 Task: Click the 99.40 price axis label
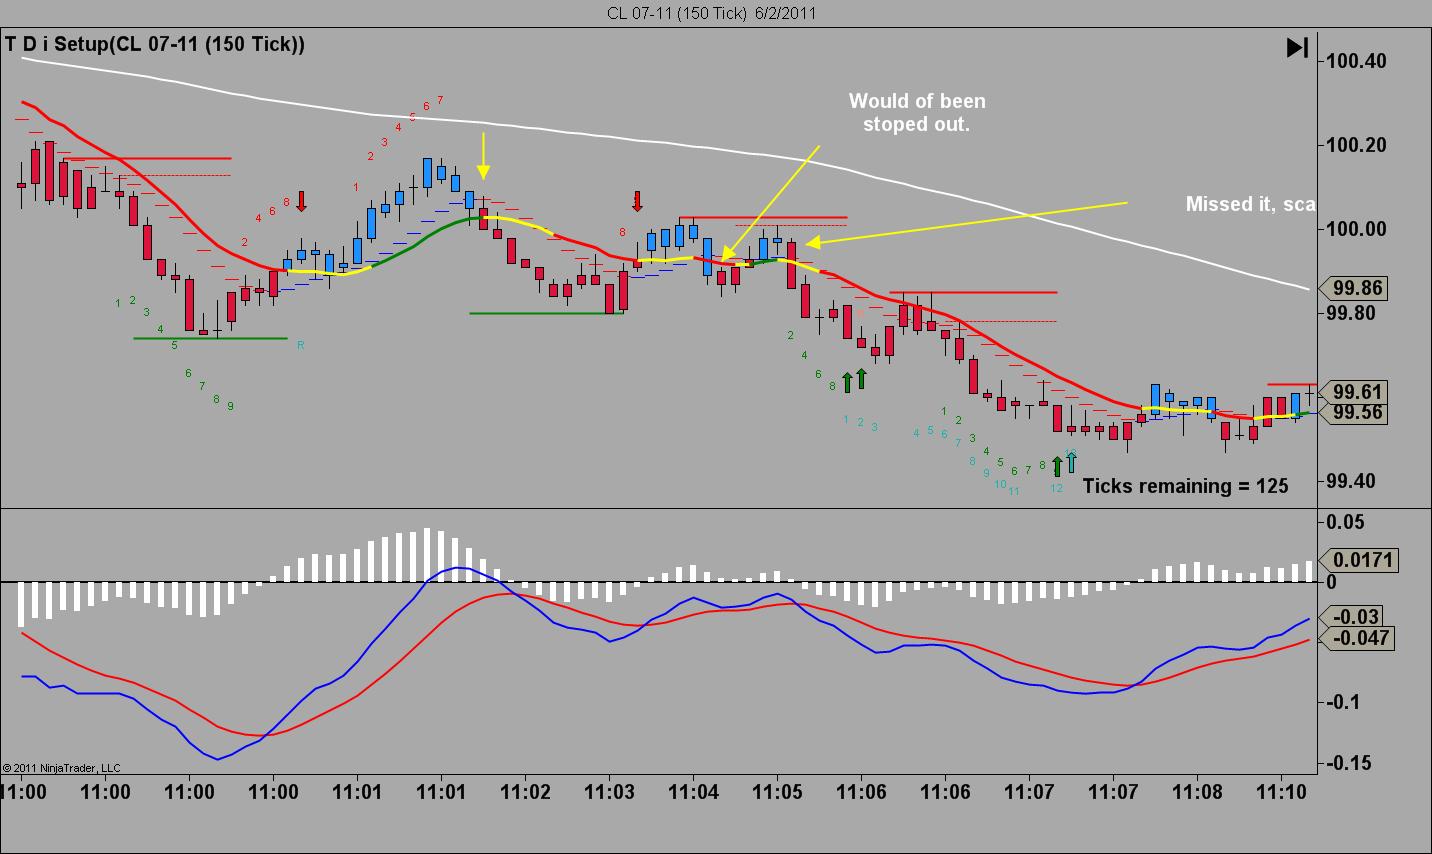(1350, 481)
